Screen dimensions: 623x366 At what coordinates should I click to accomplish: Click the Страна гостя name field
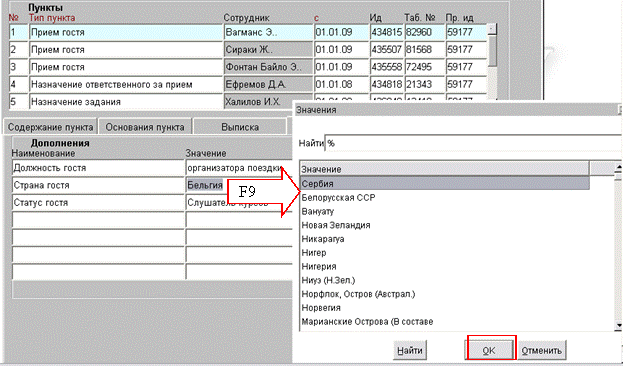click(x=98, y=185)
